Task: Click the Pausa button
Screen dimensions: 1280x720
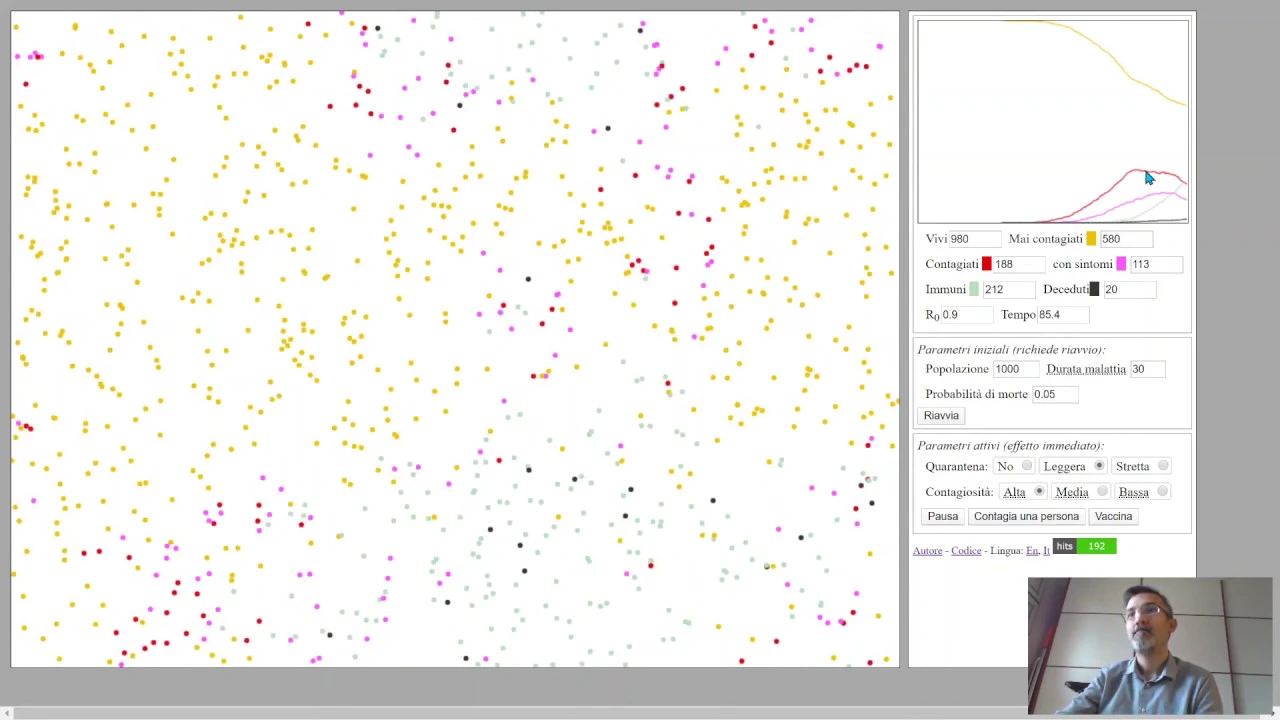Action: click(x=942, y=516)
